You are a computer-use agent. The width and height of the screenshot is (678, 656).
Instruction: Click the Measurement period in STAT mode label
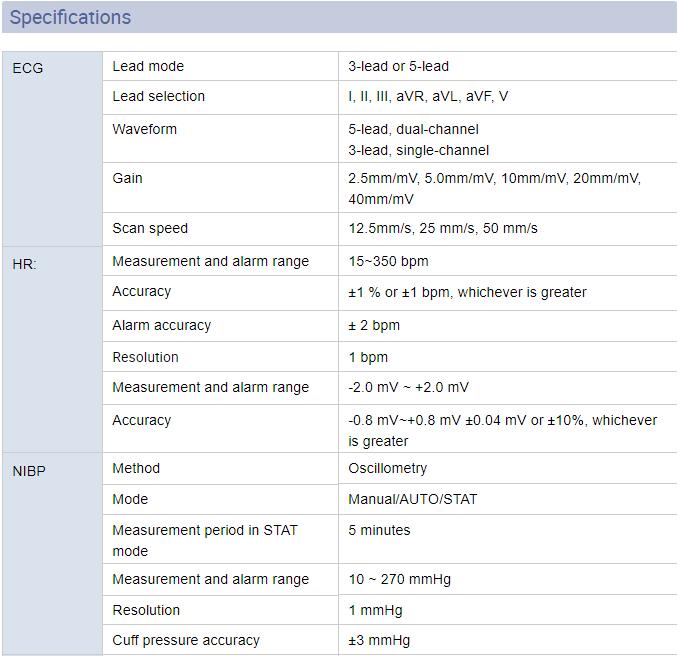click(x=205, y=541)
